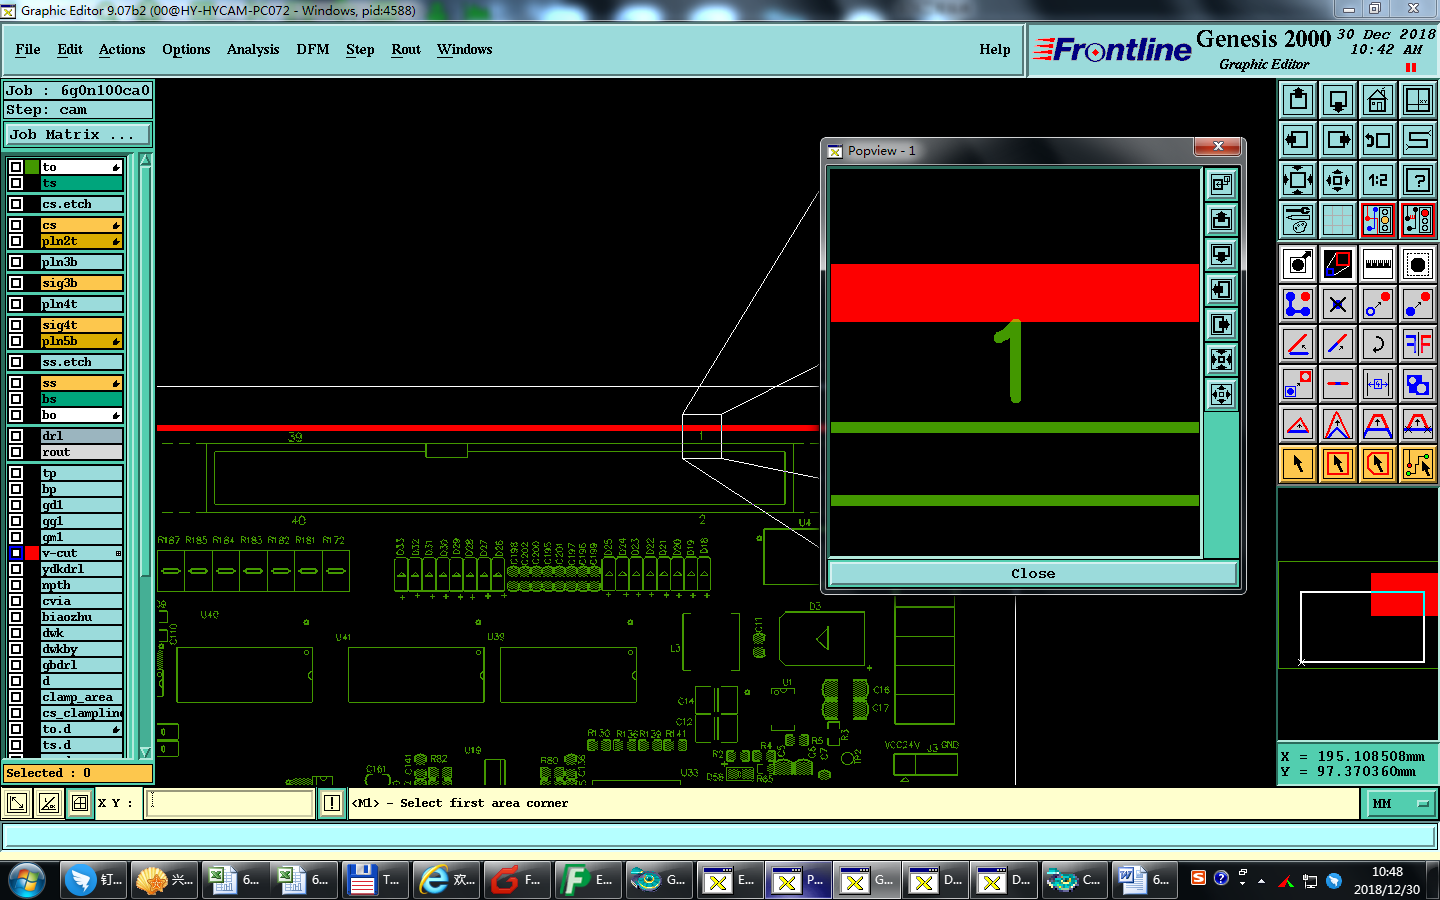Click the previous zoom icon
This screenshot has width=1440, height=900.
coord(1378,140)
